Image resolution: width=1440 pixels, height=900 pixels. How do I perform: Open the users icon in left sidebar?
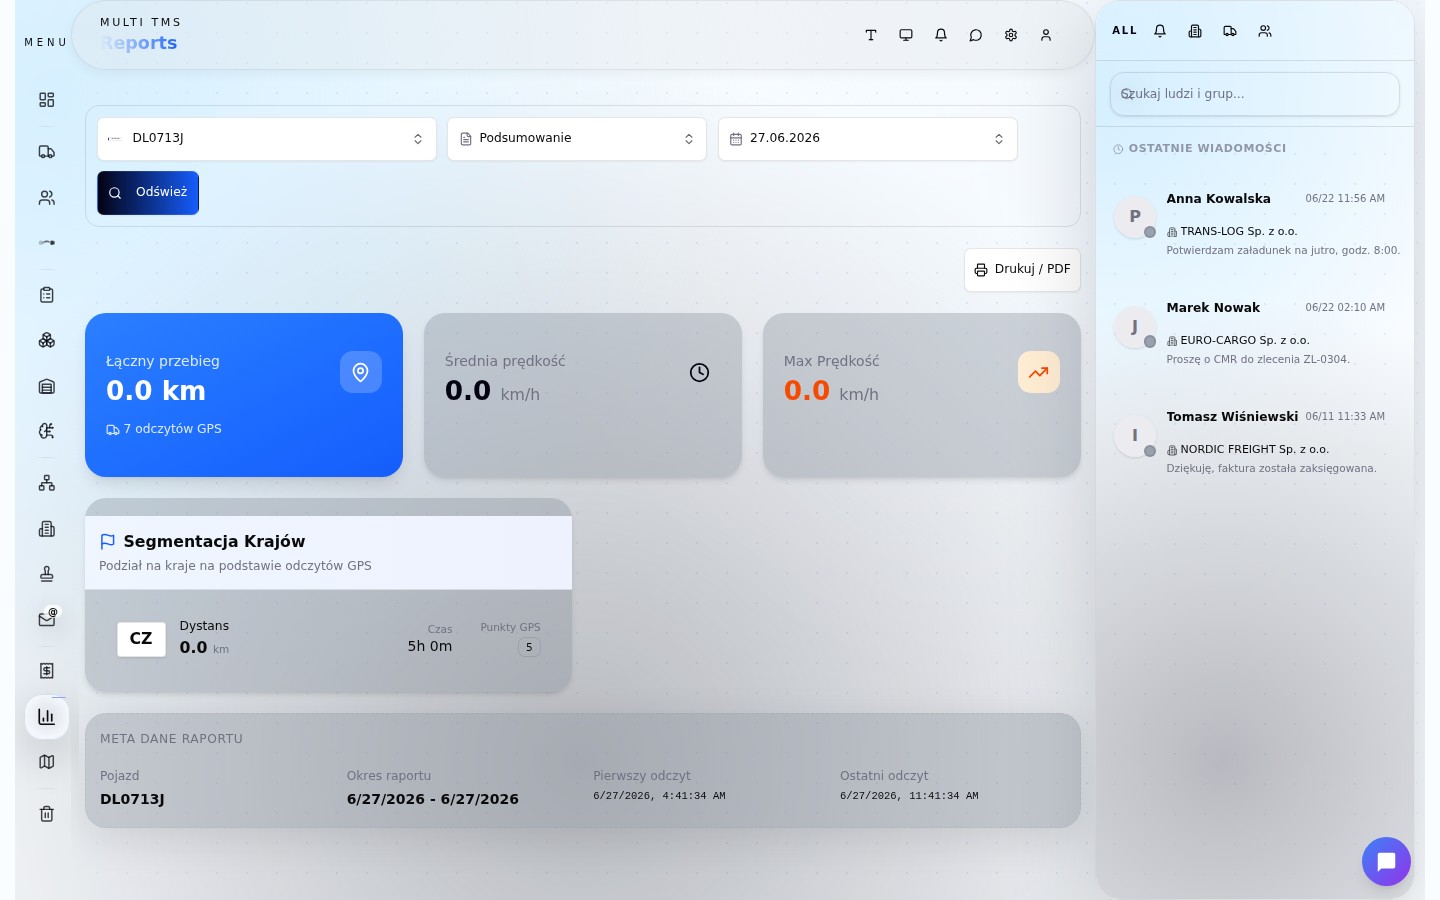point(46,198)
